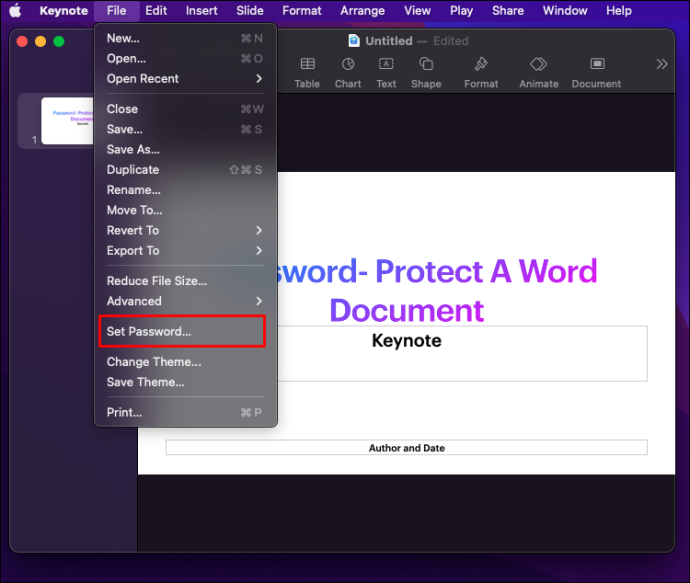Choose New... from the File menu
Screen dimensions: 690x583
pos(185,38)
